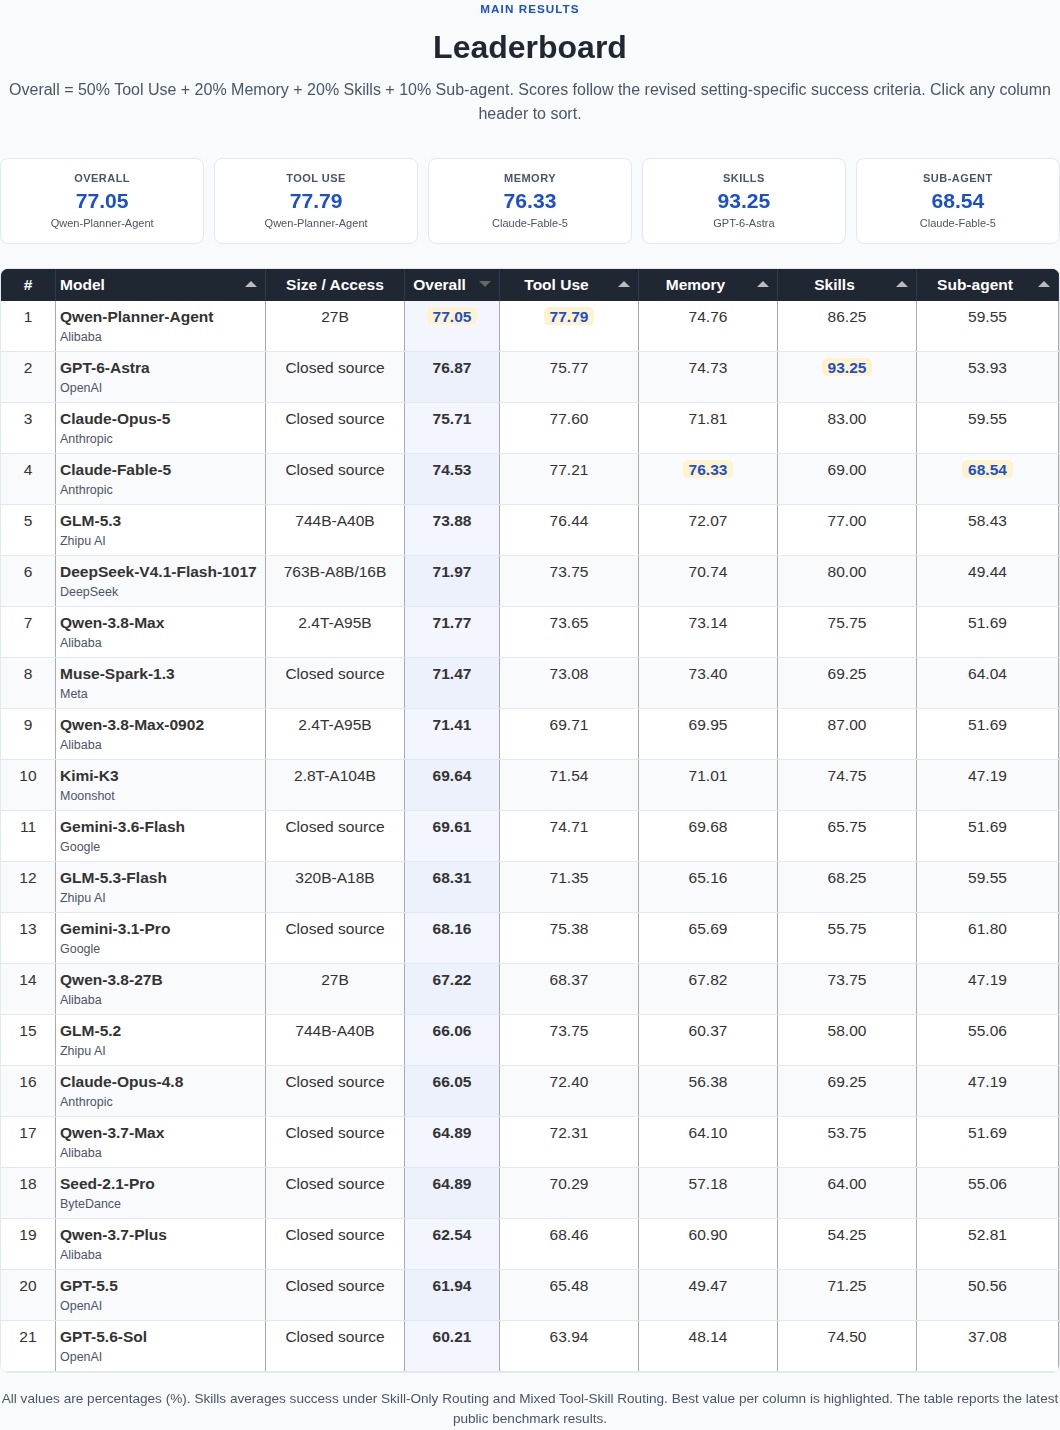
Task: Click the Tool Use header label
Action: 556,285
